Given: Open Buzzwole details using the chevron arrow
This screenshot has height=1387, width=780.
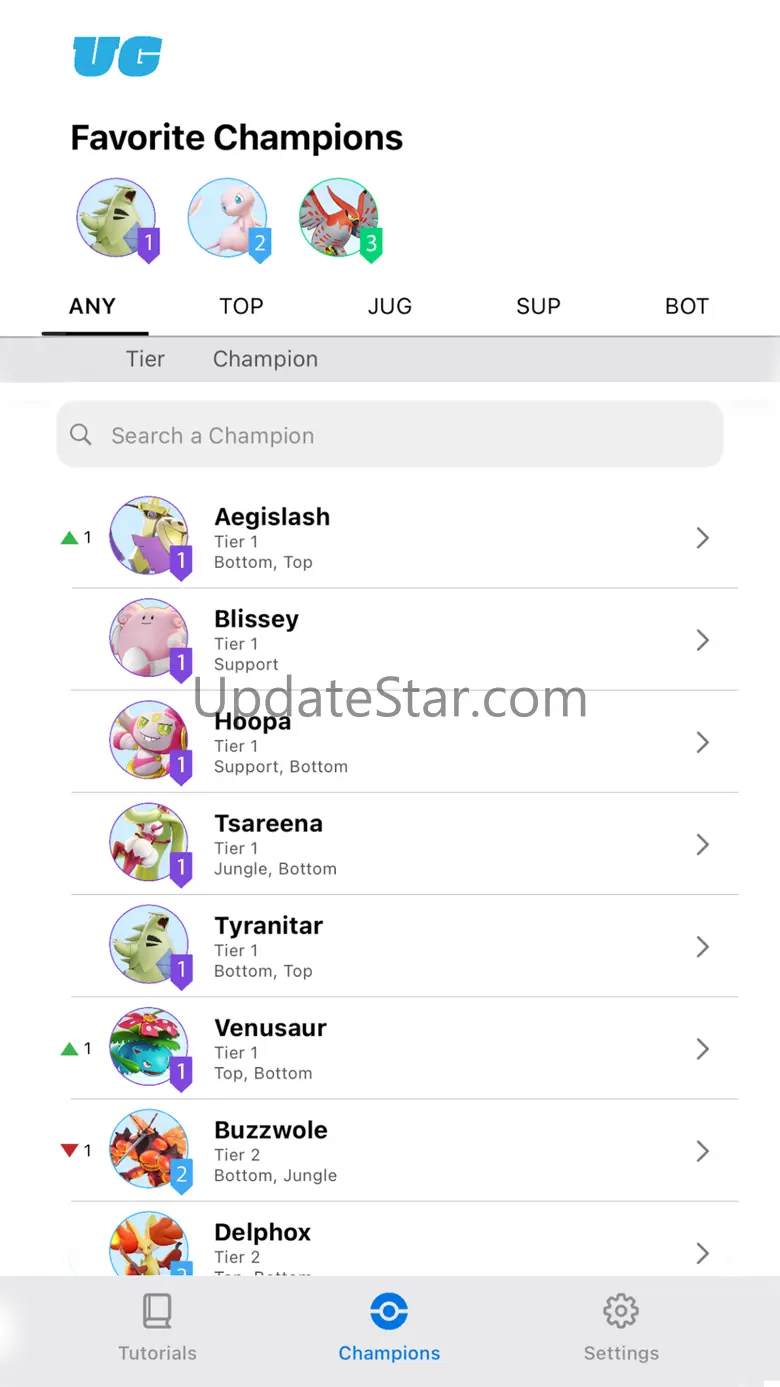Looking at the screenshot, I should [x=703, y=1151].
